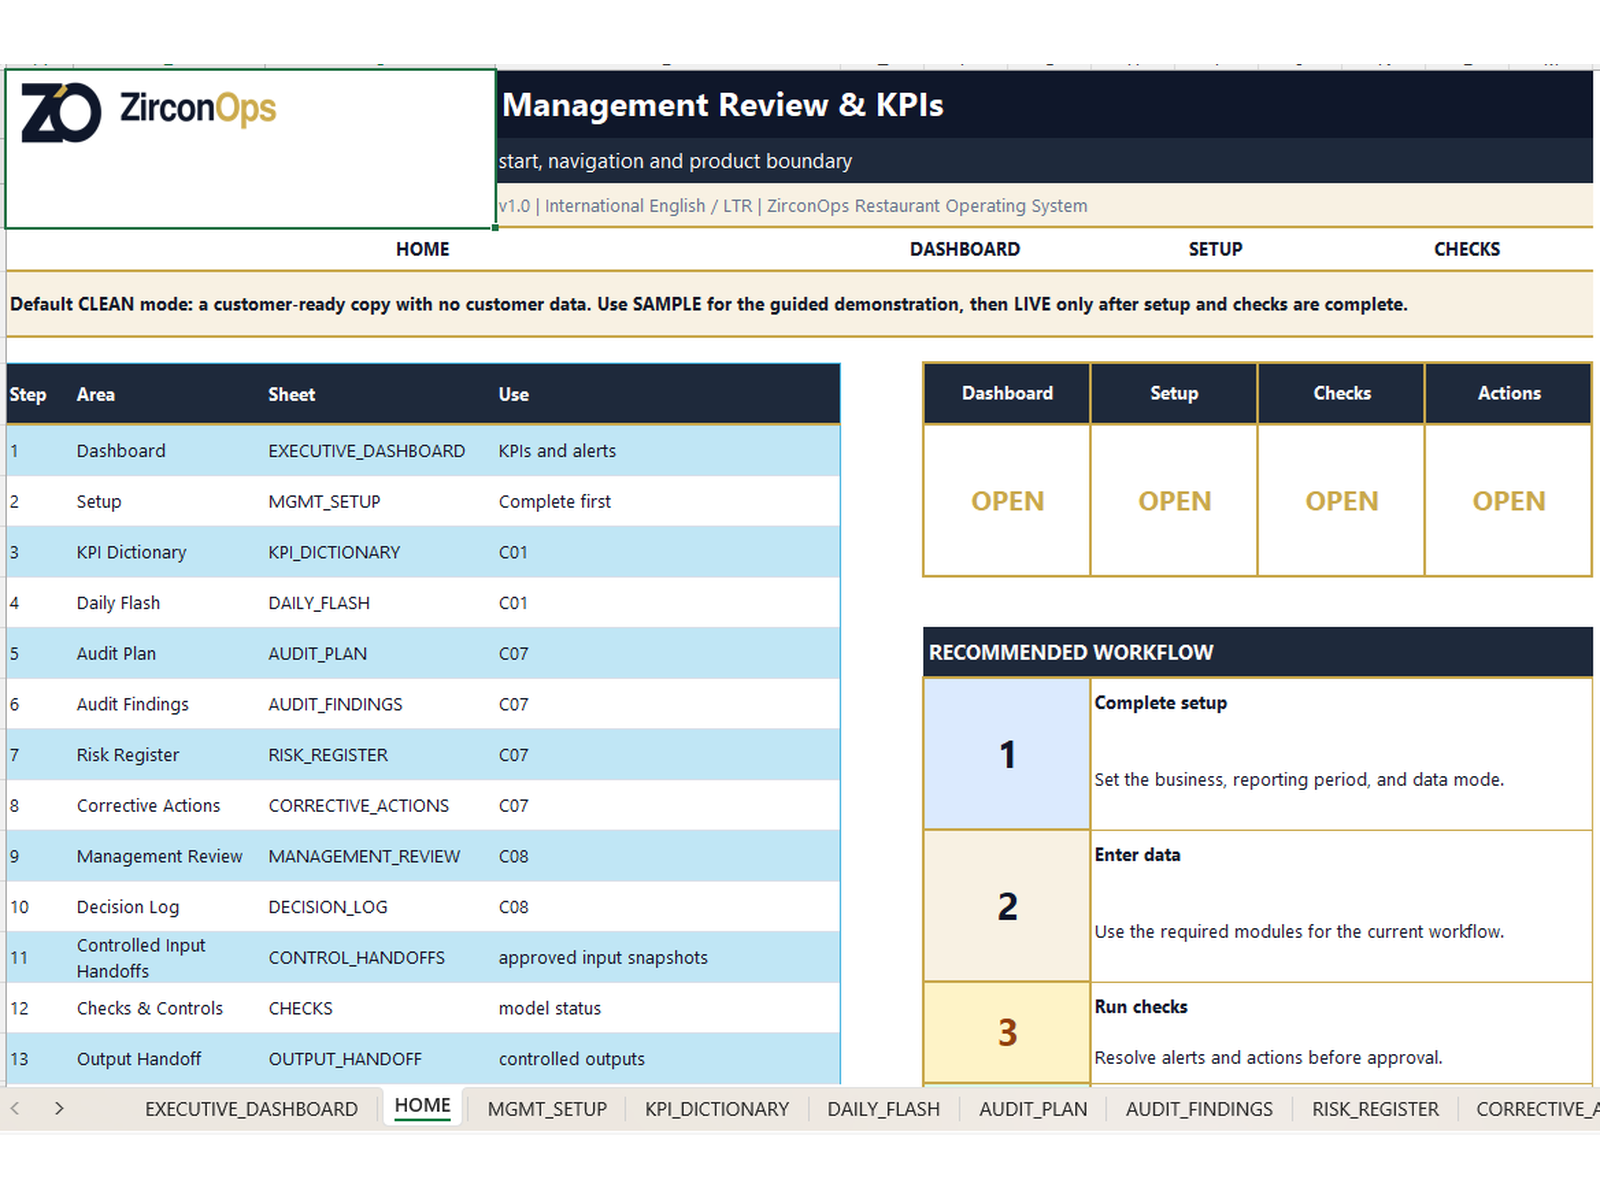Select the 'KPIs and alerts' cell
This screenshot has height=1200, width=1600.
click(x=668, y=451)
